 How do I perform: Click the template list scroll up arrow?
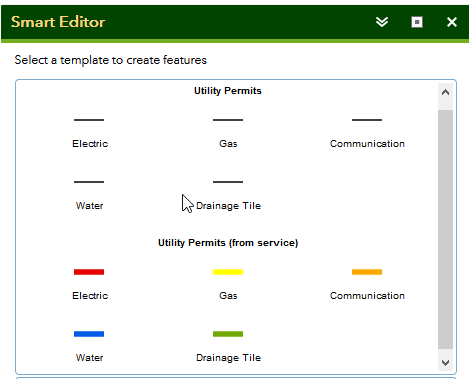445,92
